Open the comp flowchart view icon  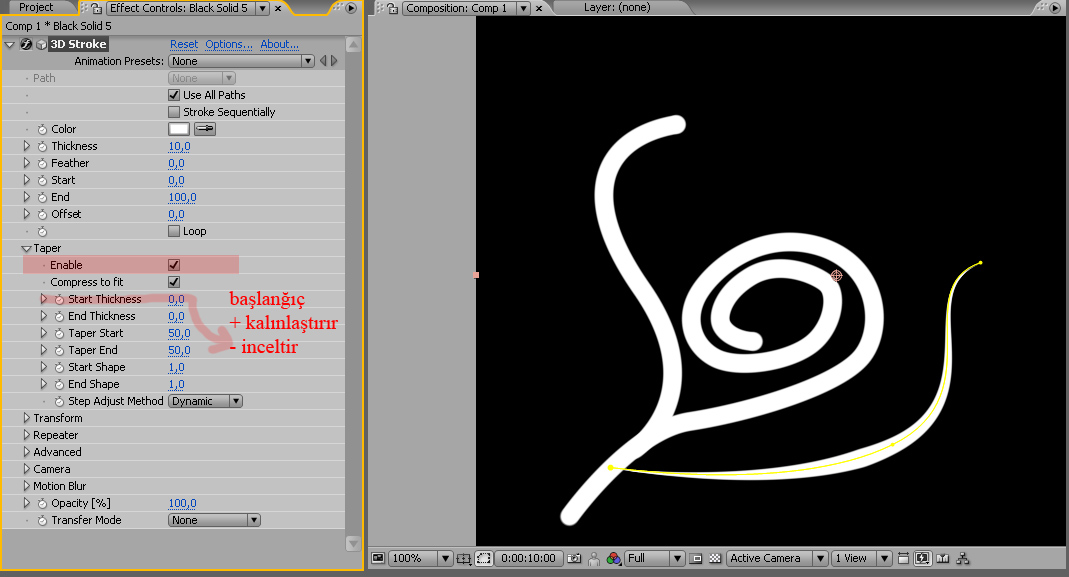(963, 558)
